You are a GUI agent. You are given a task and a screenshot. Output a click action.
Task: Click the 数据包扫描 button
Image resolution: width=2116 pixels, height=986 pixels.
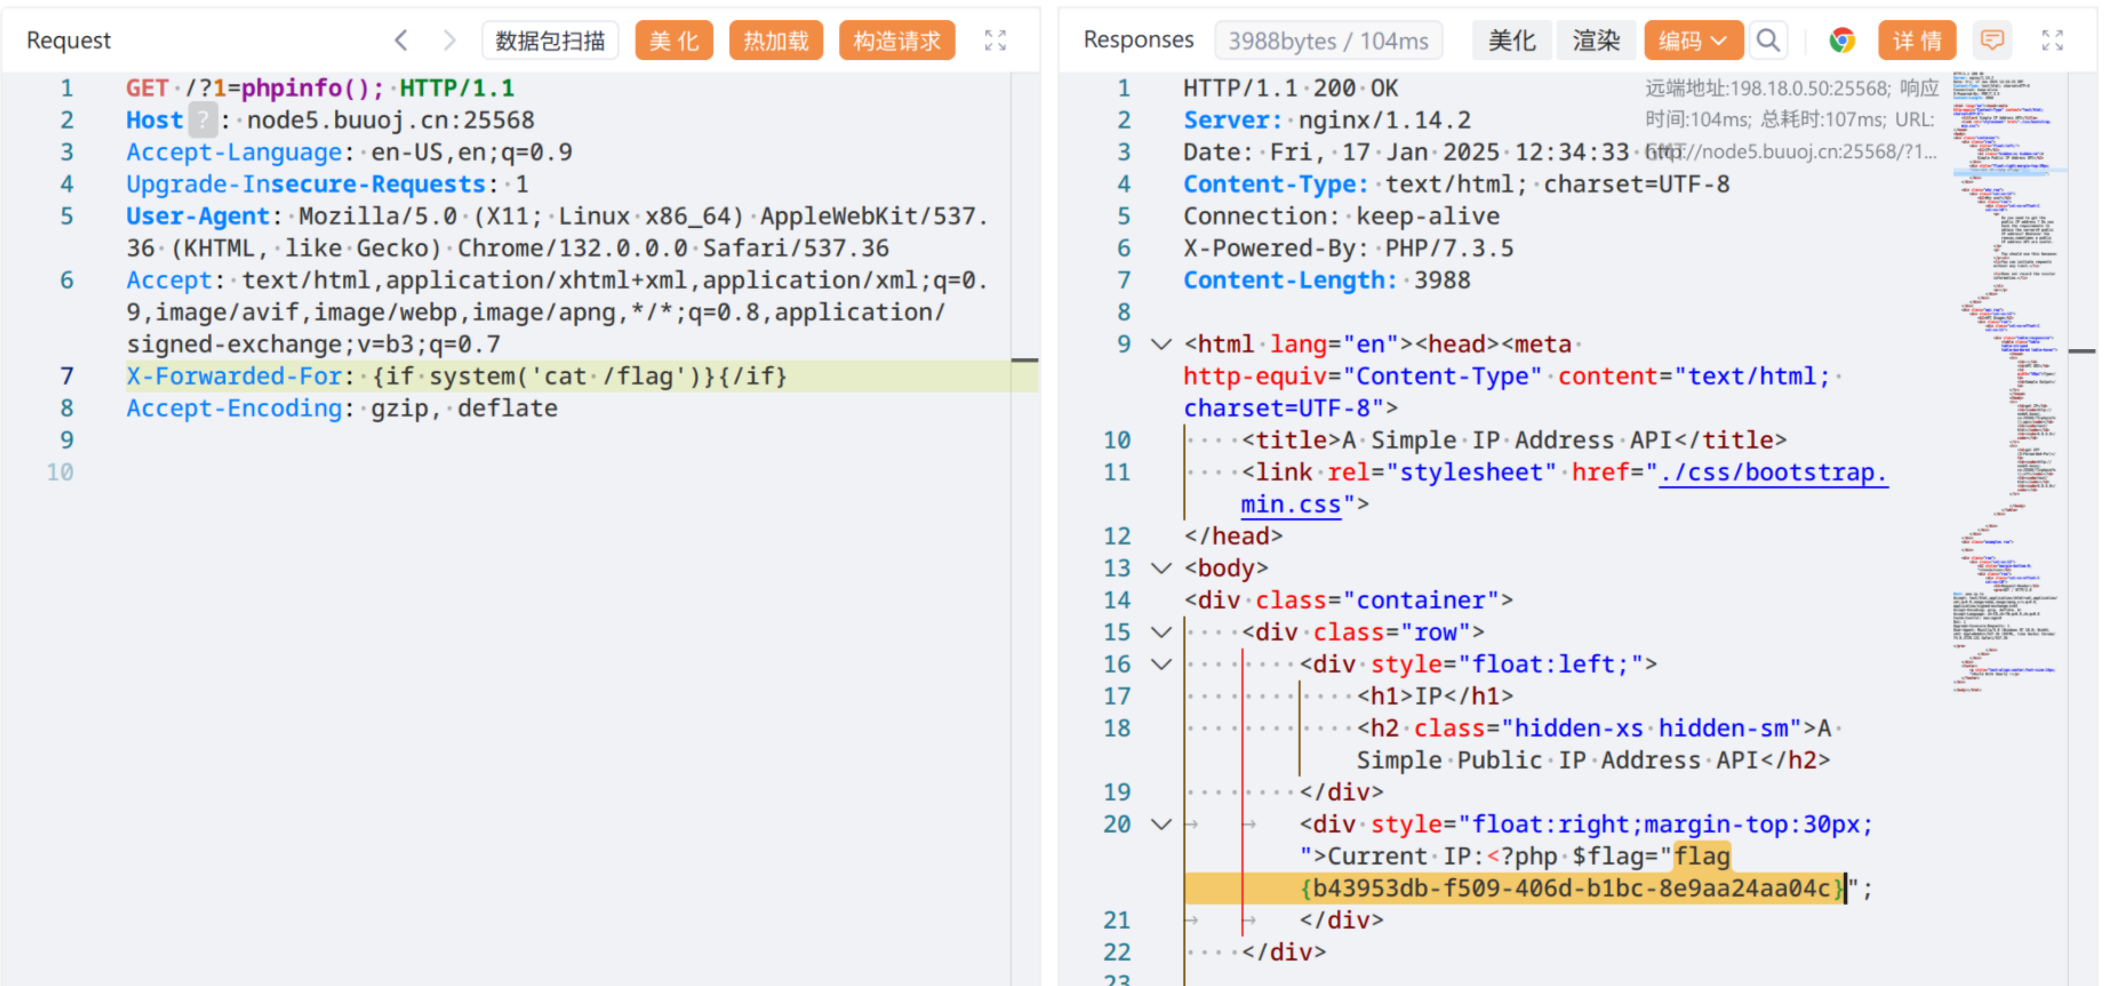coord(550,40)
